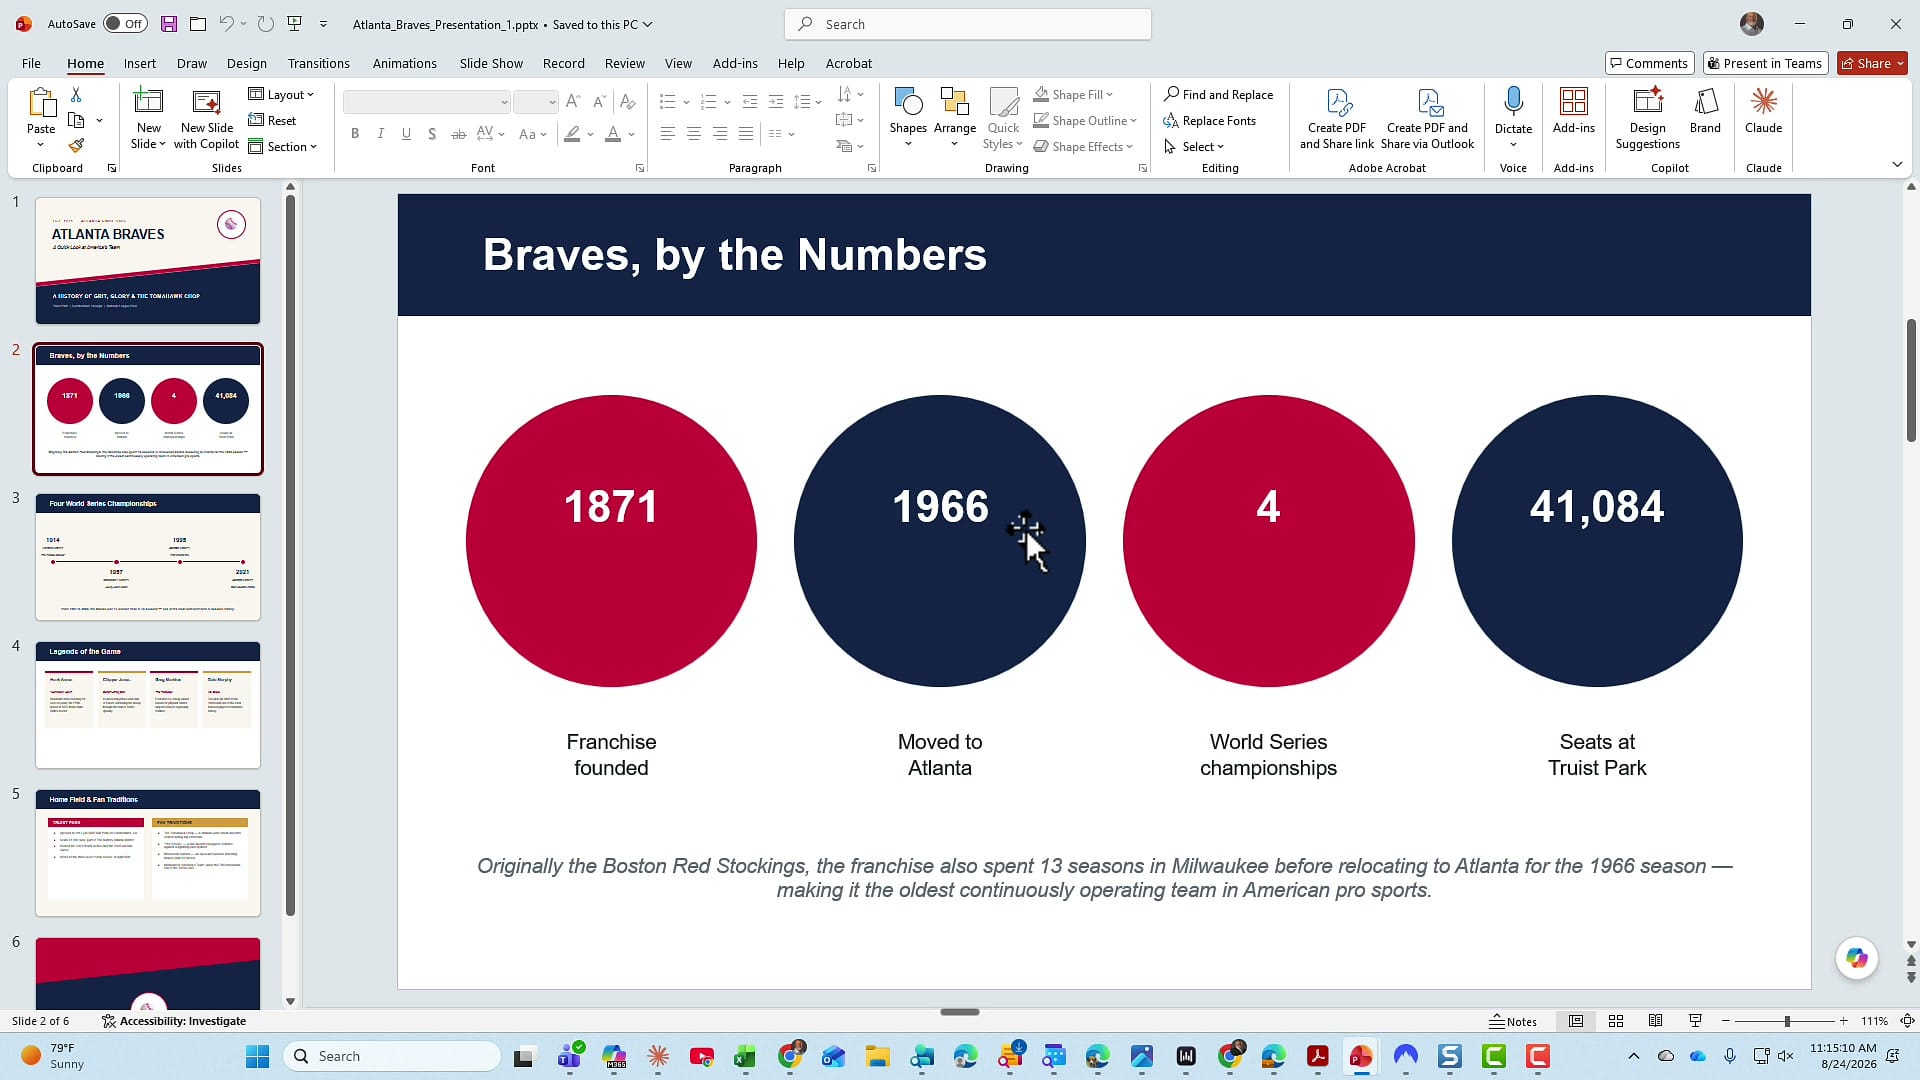Open the floating Copilot button on slide
Image resolution: width=1920 pixels, height=1080 pixels.
coord(1857,958)
